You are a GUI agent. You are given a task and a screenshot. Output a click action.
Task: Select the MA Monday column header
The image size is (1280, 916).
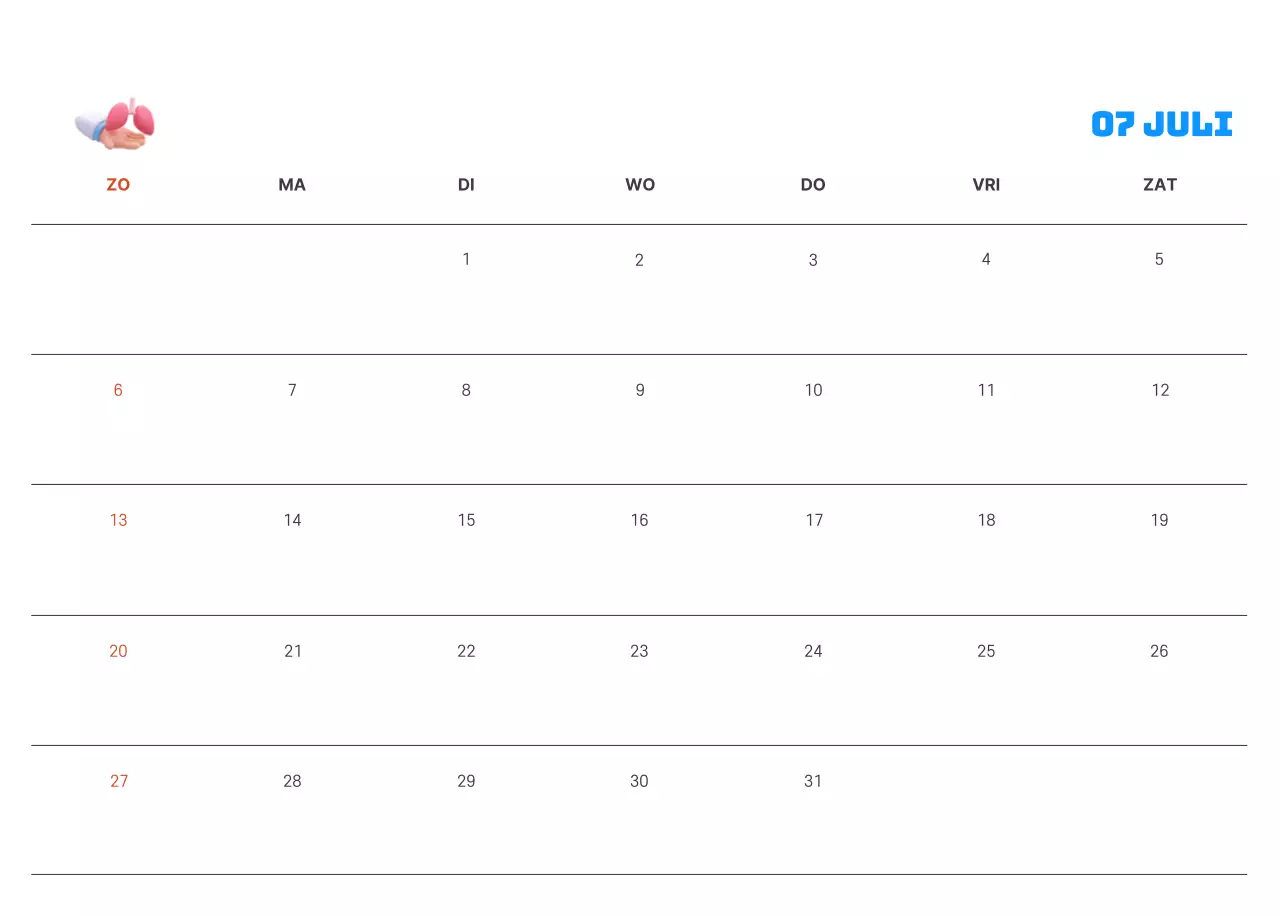point(292,185)
